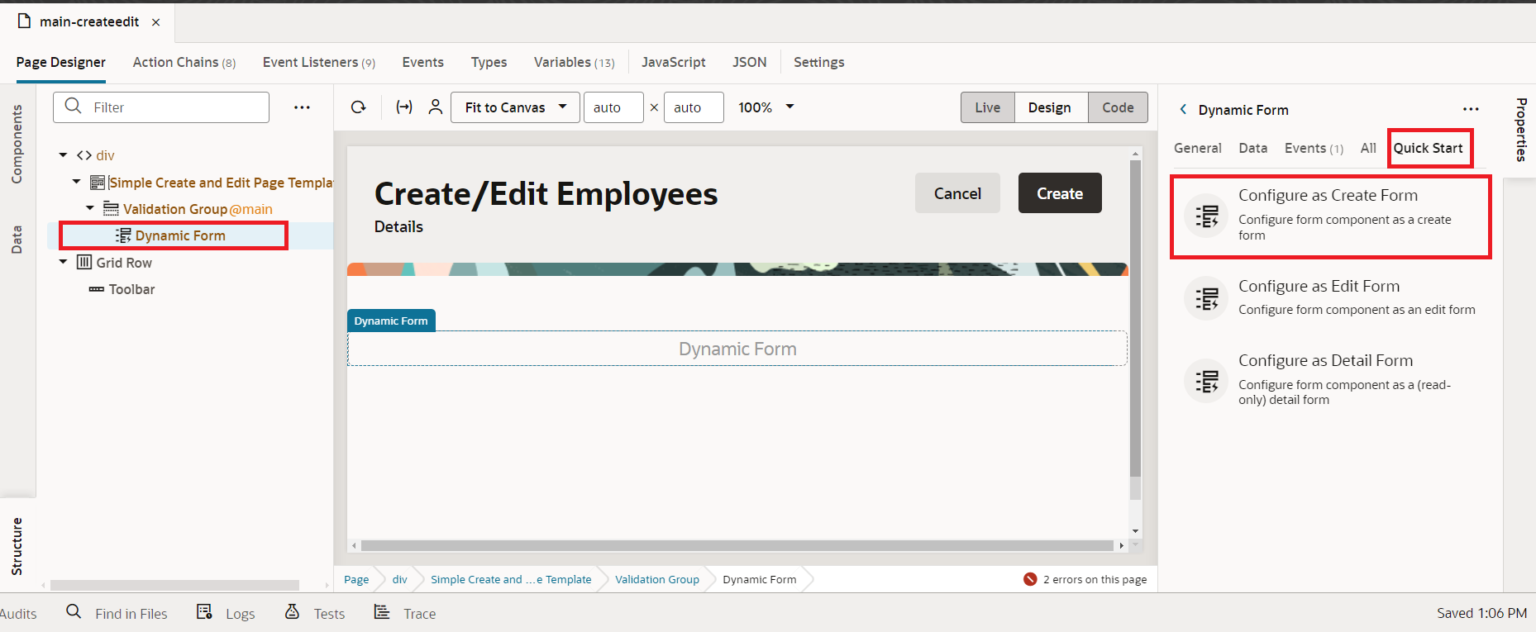Click the Validation Group breadcrumb link
This screenshot has height=632, width=1536.
657,579
